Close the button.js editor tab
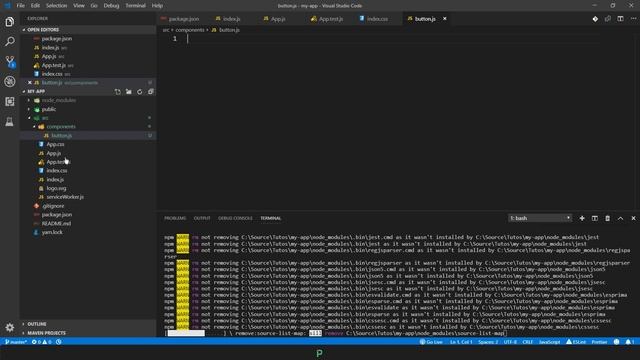 tap(445, 19)
